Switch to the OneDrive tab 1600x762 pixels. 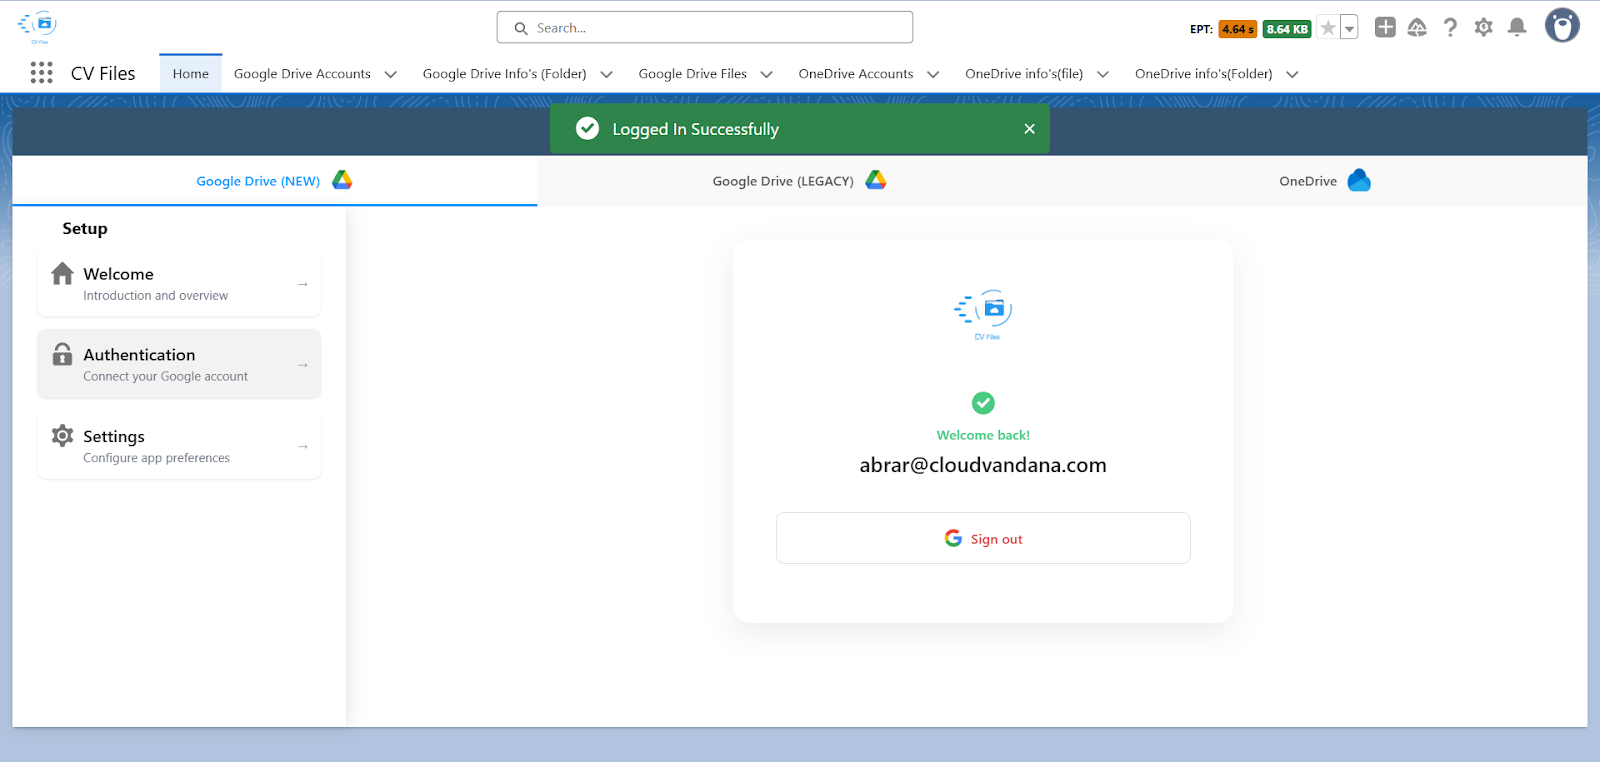pyautogui.click(x=1324, y=181)
